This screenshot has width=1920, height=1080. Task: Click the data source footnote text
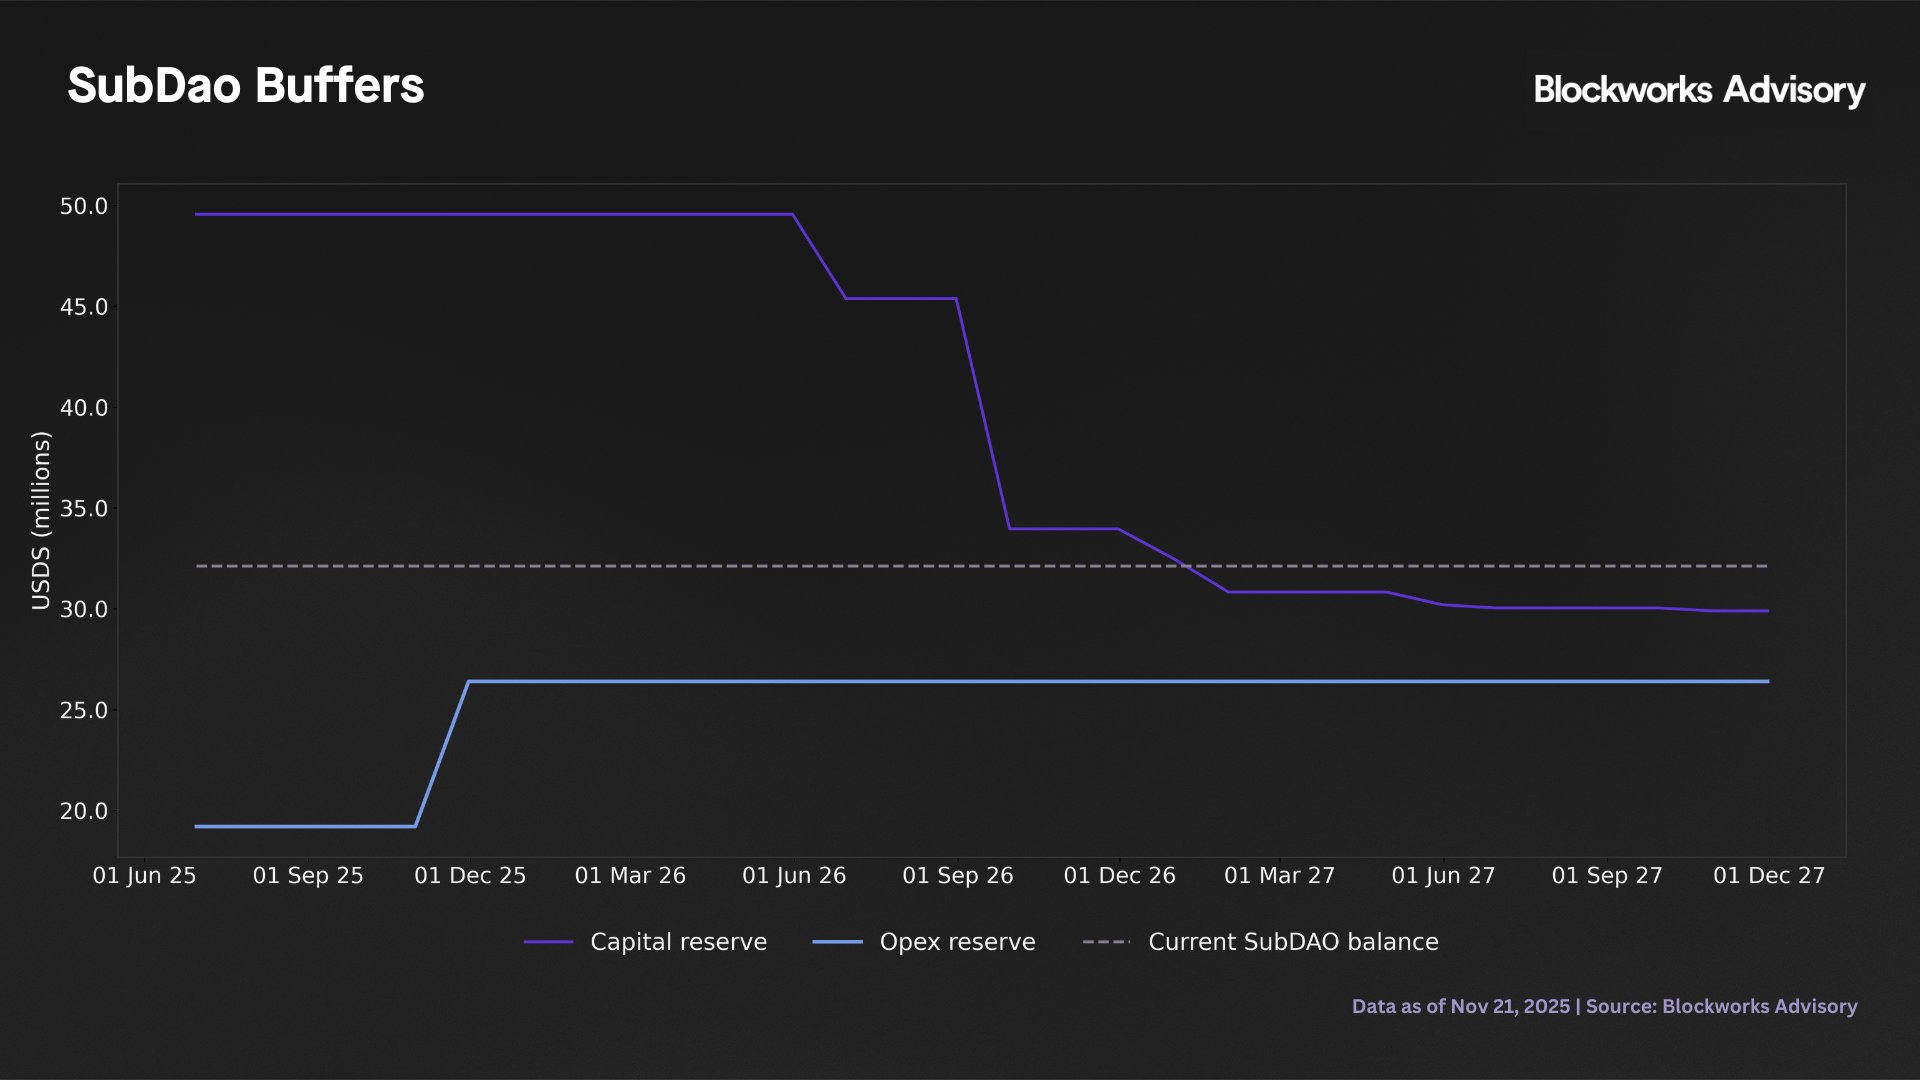pyautogui.click(x=1604, y=1006)
